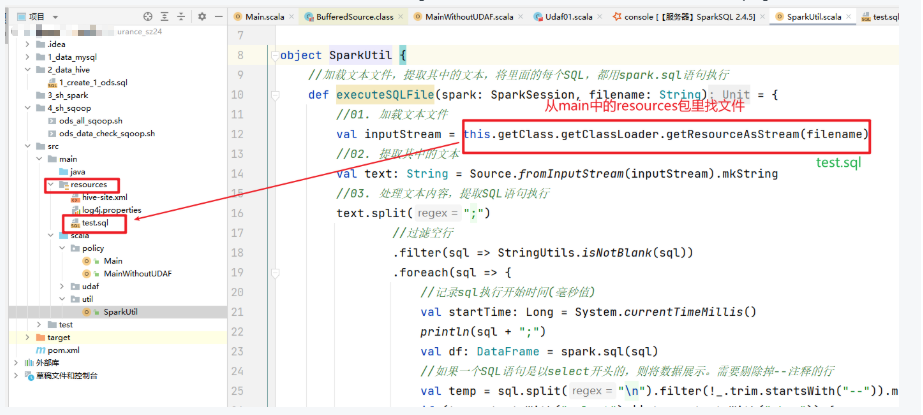
Task: Switch to the Main.scala tab
Action: pos(264,17)
